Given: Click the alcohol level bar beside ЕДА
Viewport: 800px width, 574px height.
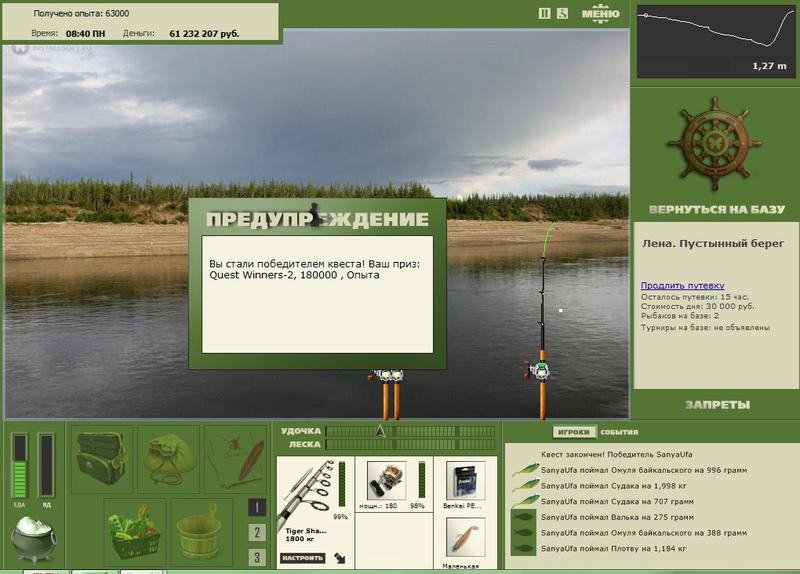Looking at the screenshot, I should (46, 465).
